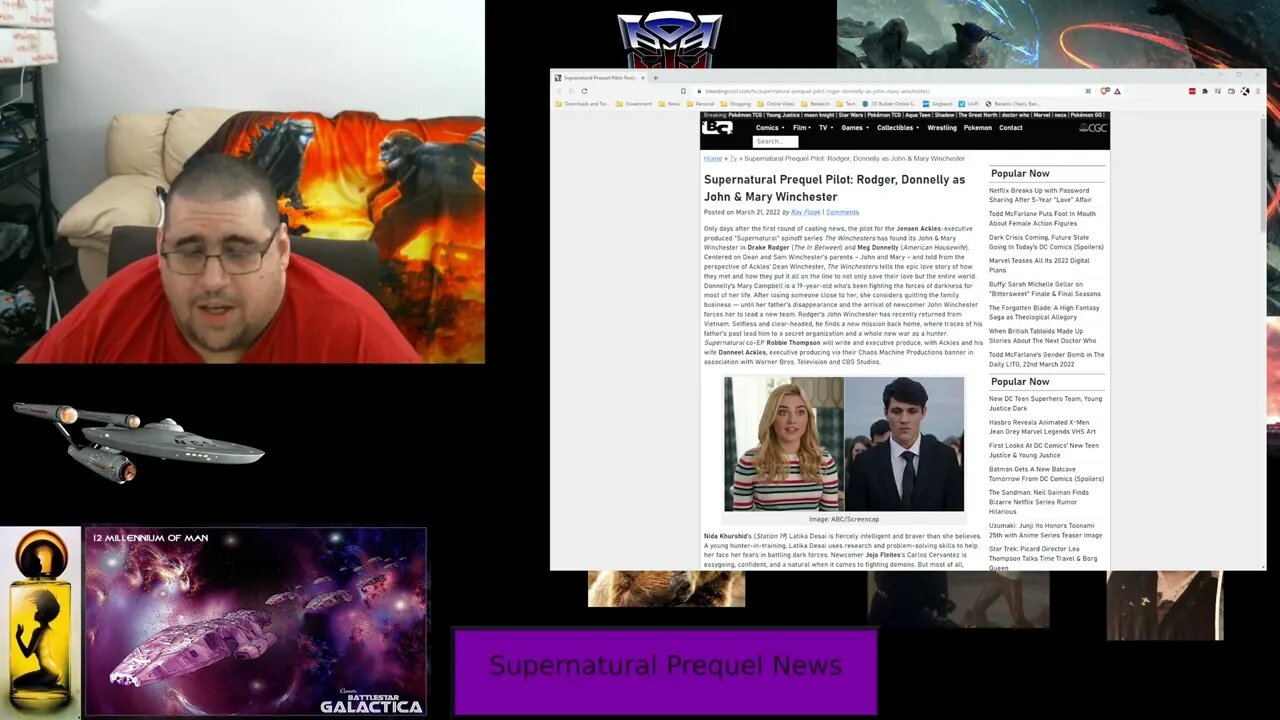Go forward in the browser
Image resolution: width=1280 pixels, height=720 pixels.
point(571,91)
